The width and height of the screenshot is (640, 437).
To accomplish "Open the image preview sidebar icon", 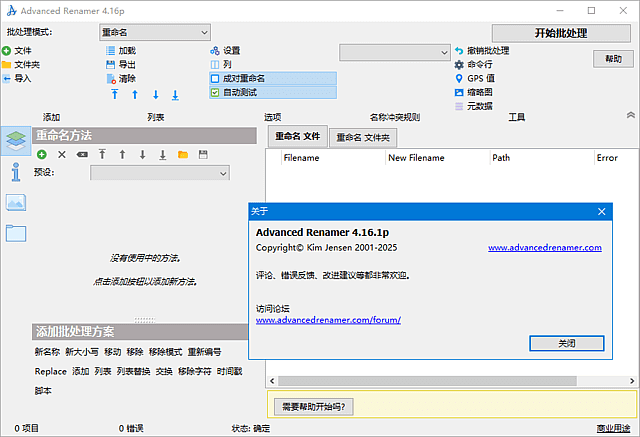I will (16, 203).
